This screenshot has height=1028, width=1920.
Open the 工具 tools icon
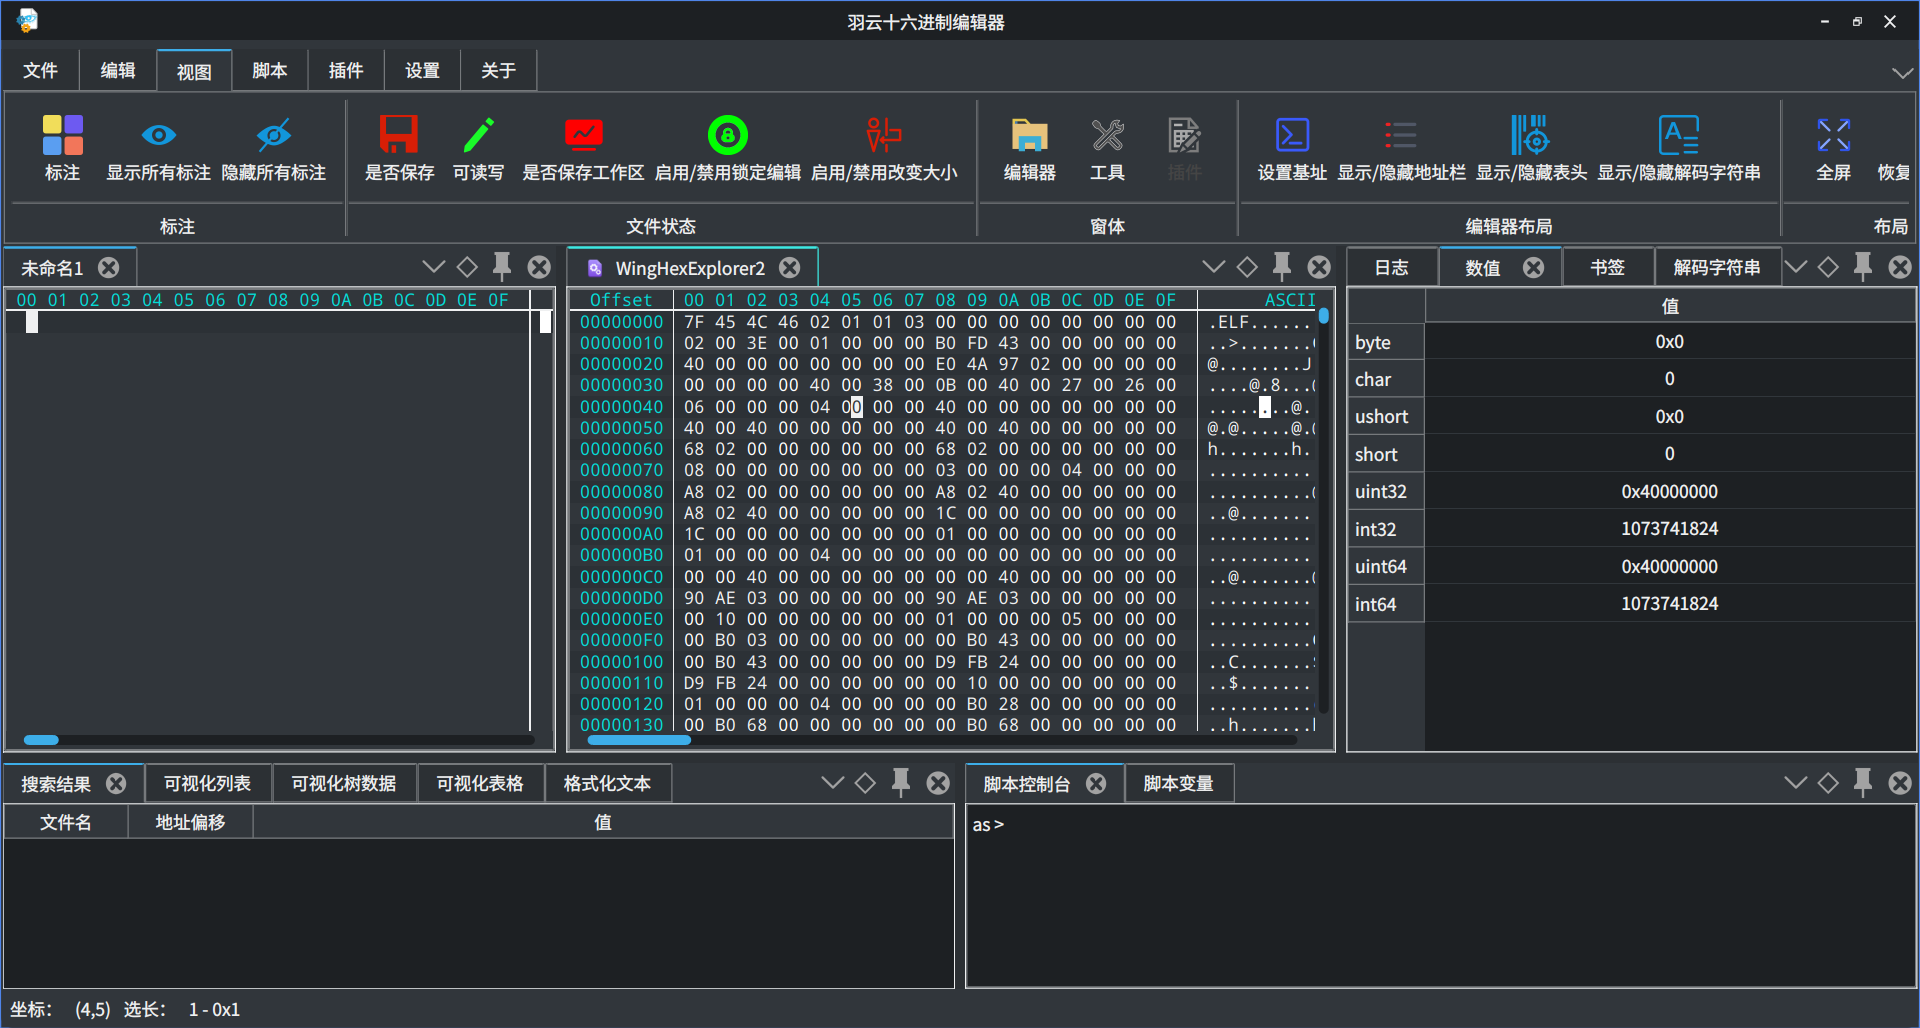pyautogui.click(x=1107, y=135)
